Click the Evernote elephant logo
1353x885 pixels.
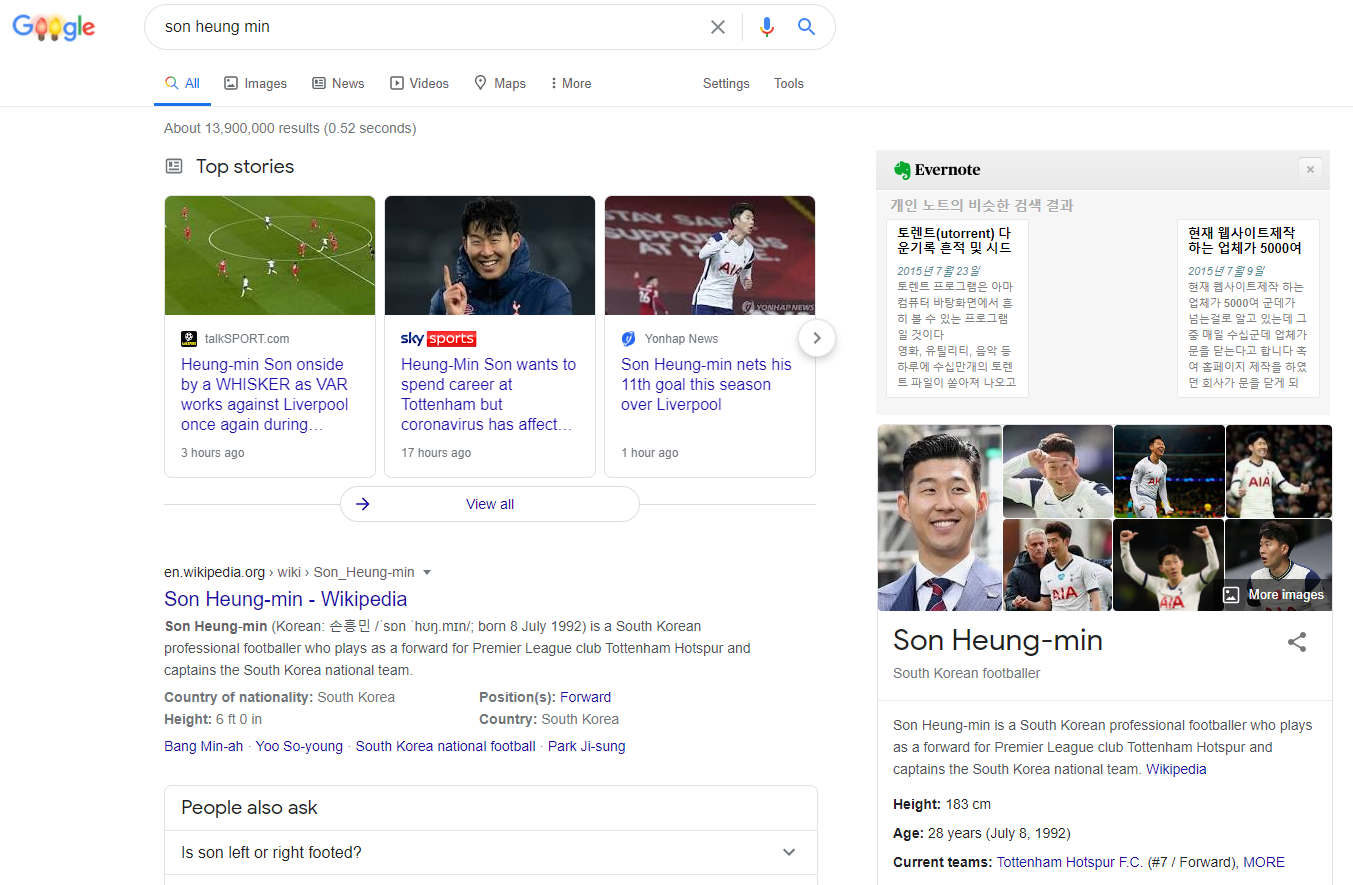click(x=902, y=170)
